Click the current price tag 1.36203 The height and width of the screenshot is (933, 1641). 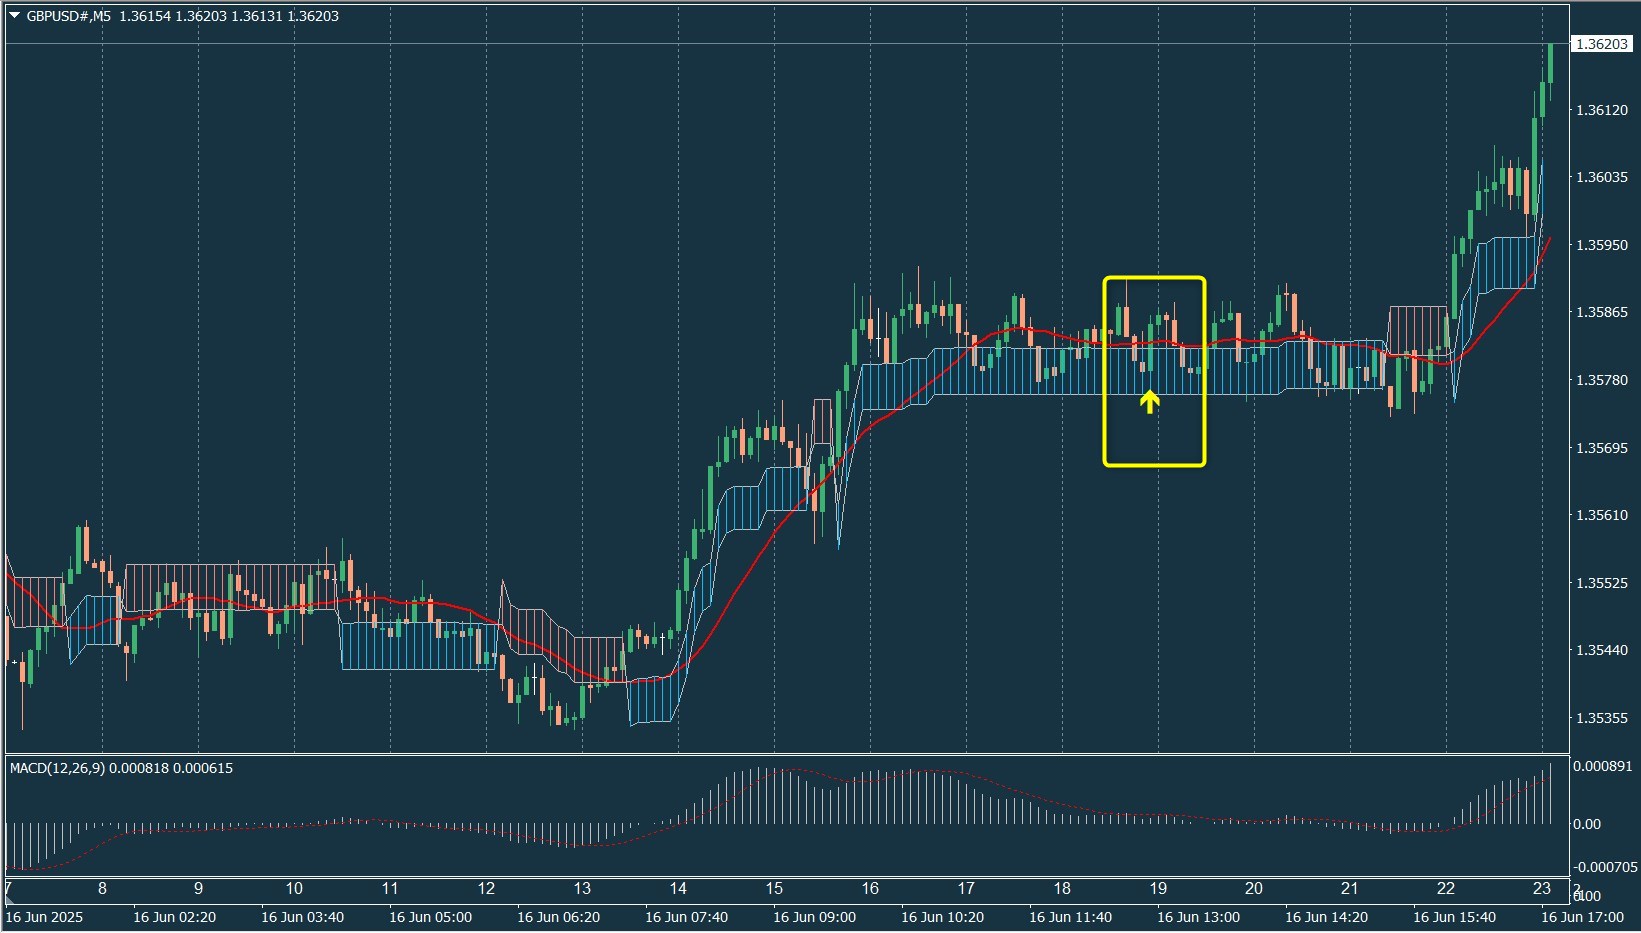(1602, 44)
